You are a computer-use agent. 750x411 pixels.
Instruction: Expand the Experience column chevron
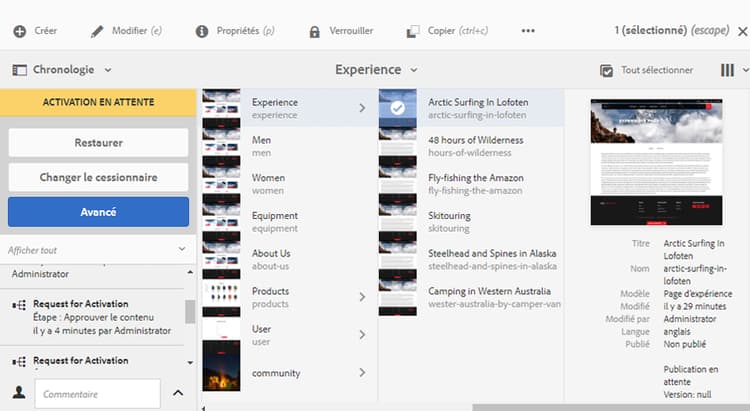(362, 108)
